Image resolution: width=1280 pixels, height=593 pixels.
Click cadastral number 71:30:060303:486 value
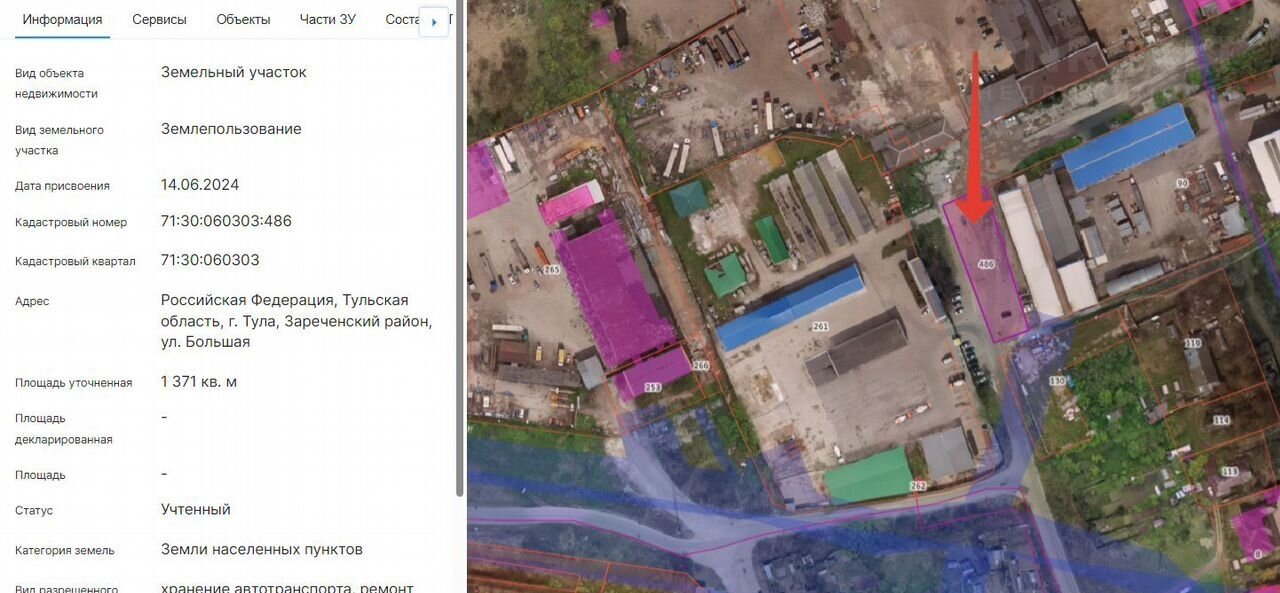tap(226, 221)
